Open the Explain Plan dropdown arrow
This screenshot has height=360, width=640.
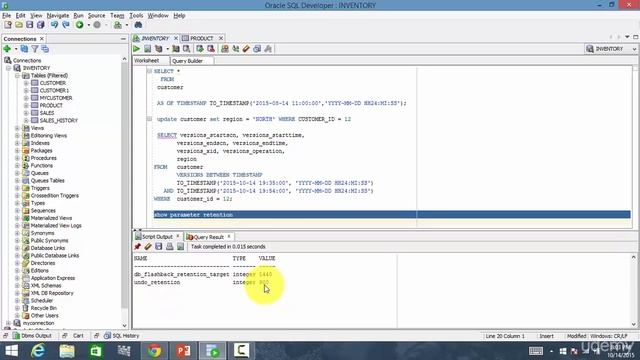[167, 49]
